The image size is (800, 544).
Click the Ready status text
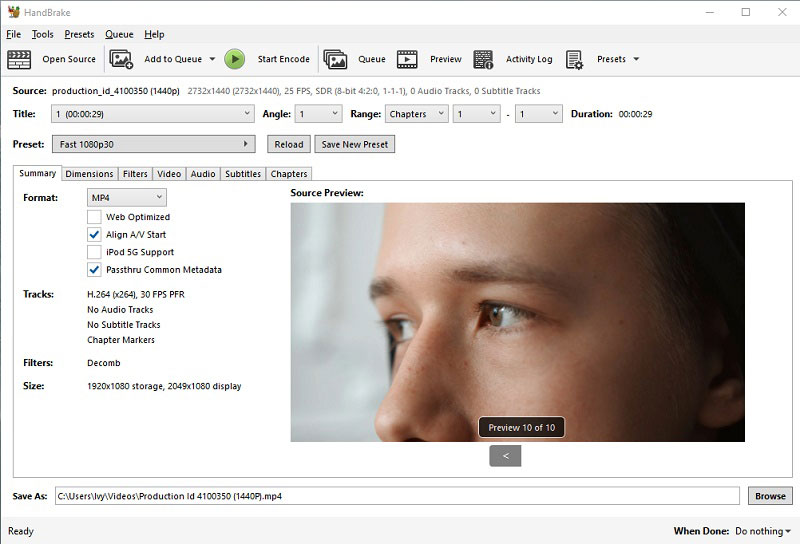pyautogui.click(x=20, y=531)
